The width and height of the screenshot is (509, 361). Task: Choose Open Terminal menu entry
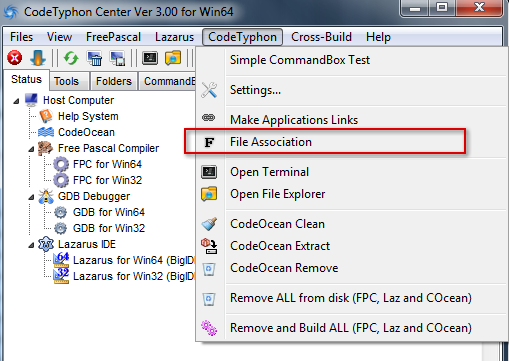(351, 172)
